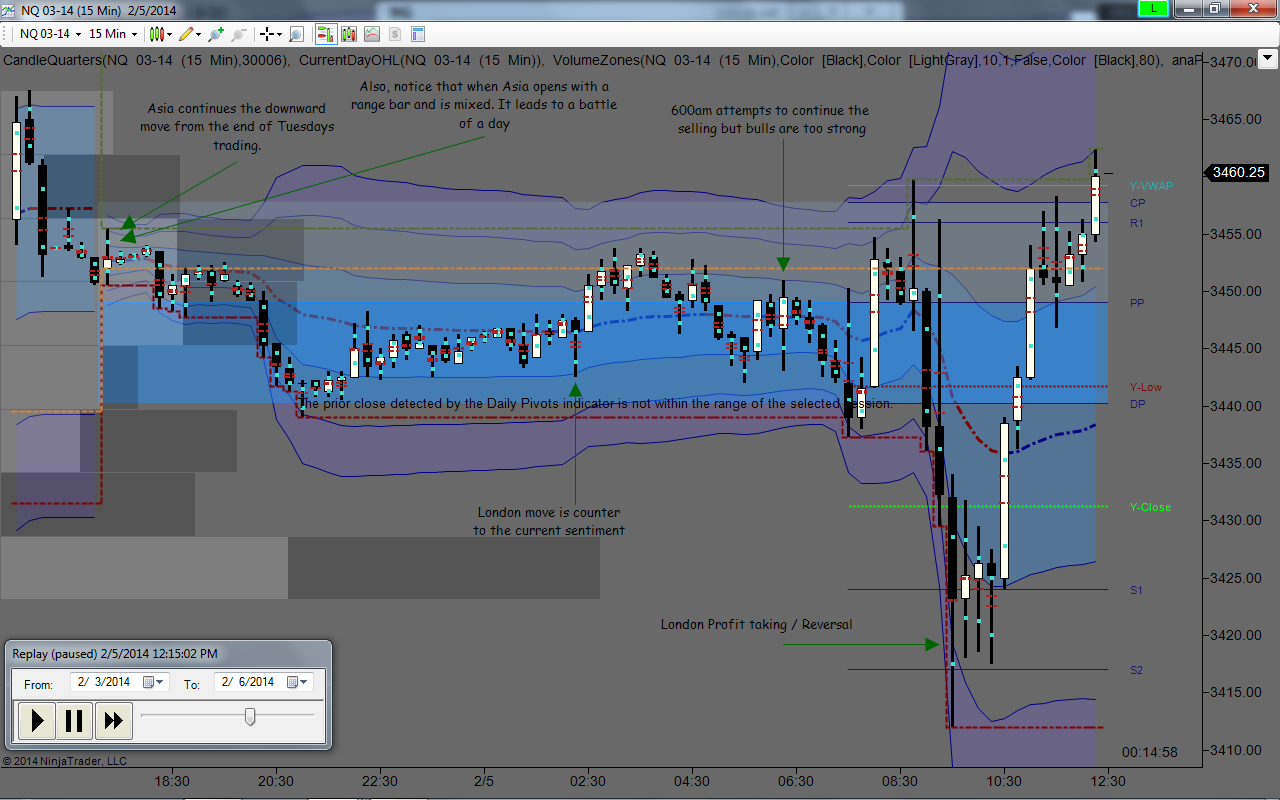Image resolution: width=1280 pixels, height=800 pixels.
Task: Click the magnifier zoom frame icon
Action: (297, 34)
